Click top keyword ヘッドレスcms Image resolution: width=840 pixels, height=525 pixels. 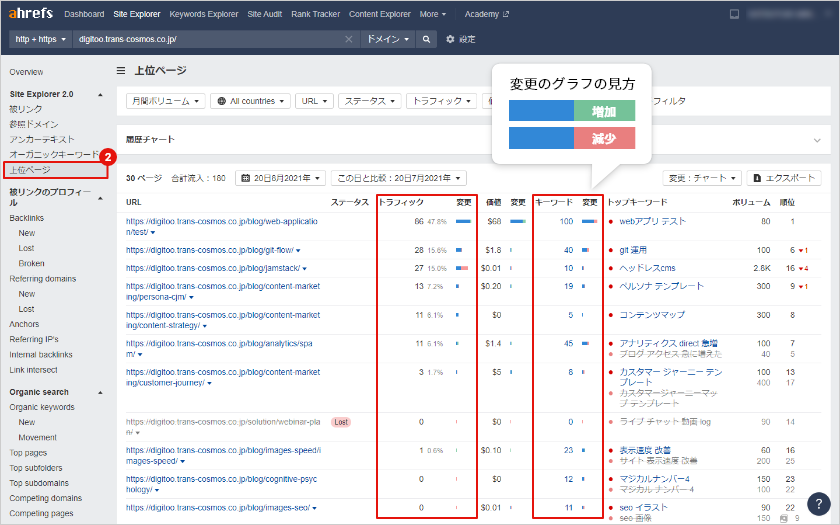[647, 268]
